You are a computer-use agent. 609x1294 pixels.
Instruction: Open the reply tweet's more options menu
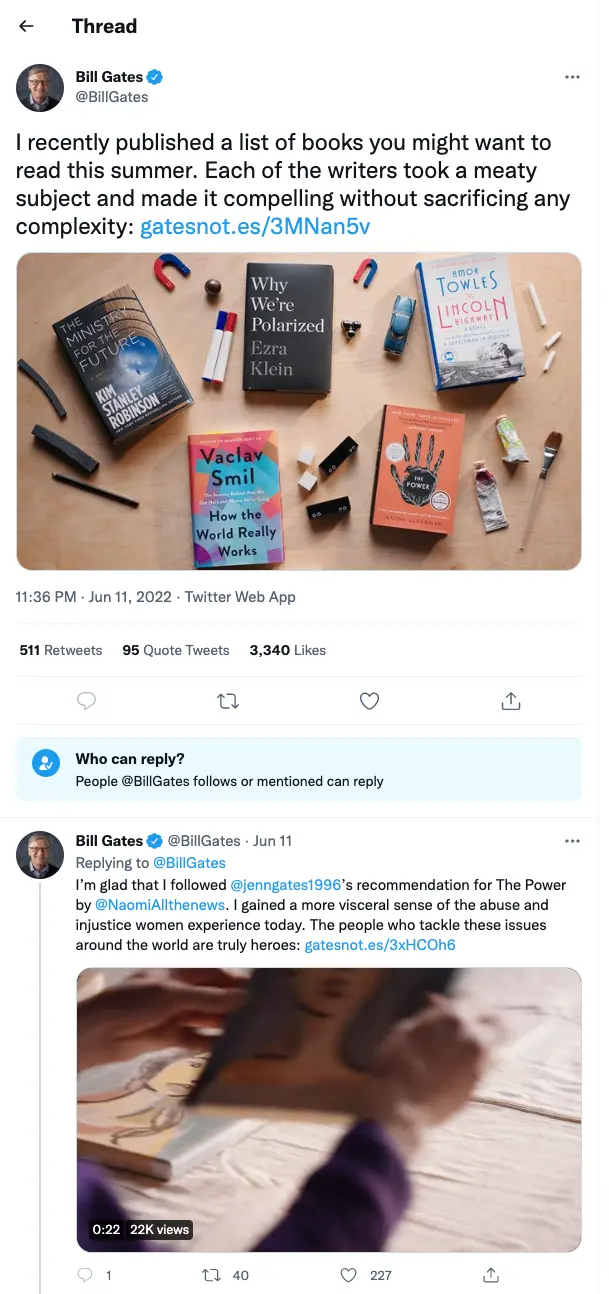572,841
